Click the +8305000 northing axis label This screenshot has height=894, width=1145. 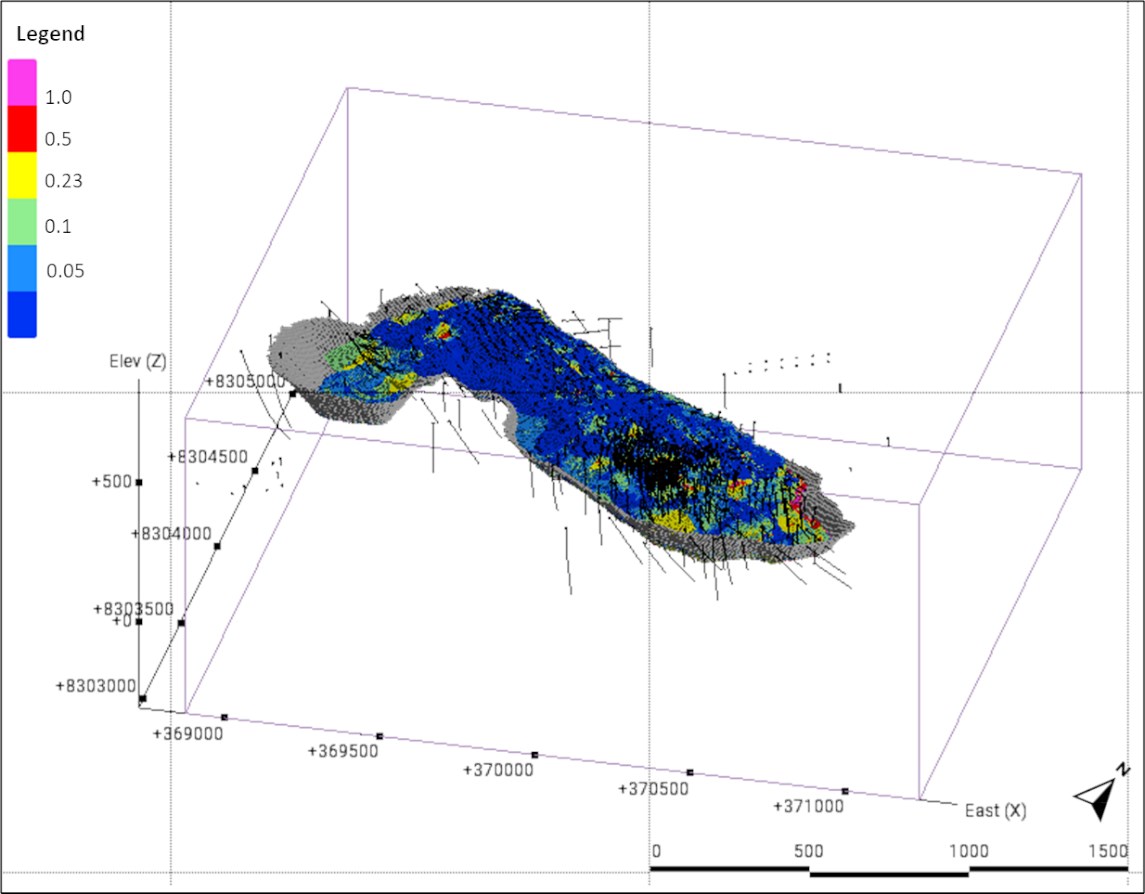coord(244,381)
